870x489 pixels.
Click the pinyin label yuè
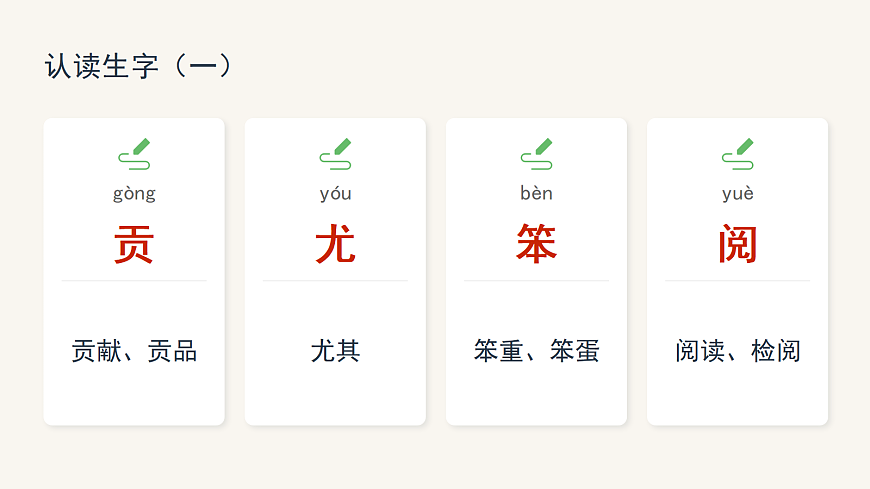pyautogui.click(x=737, y=194)
